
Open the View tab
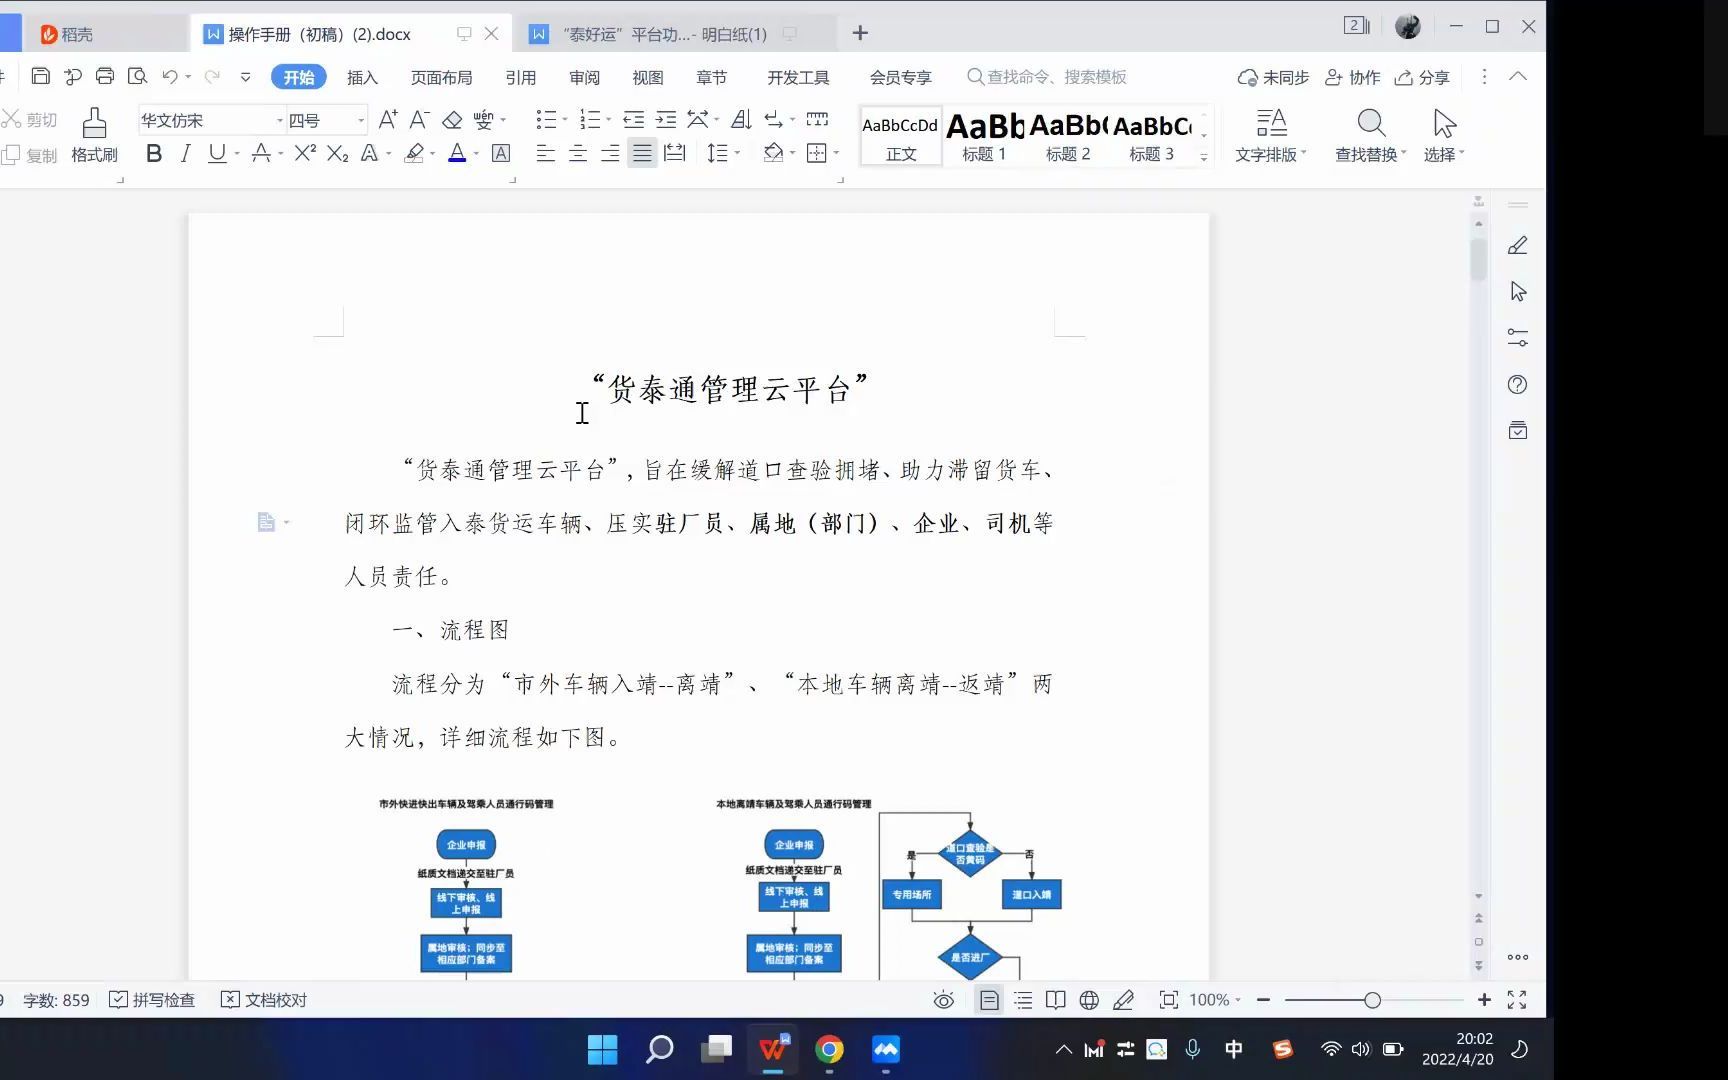[647, 77]
